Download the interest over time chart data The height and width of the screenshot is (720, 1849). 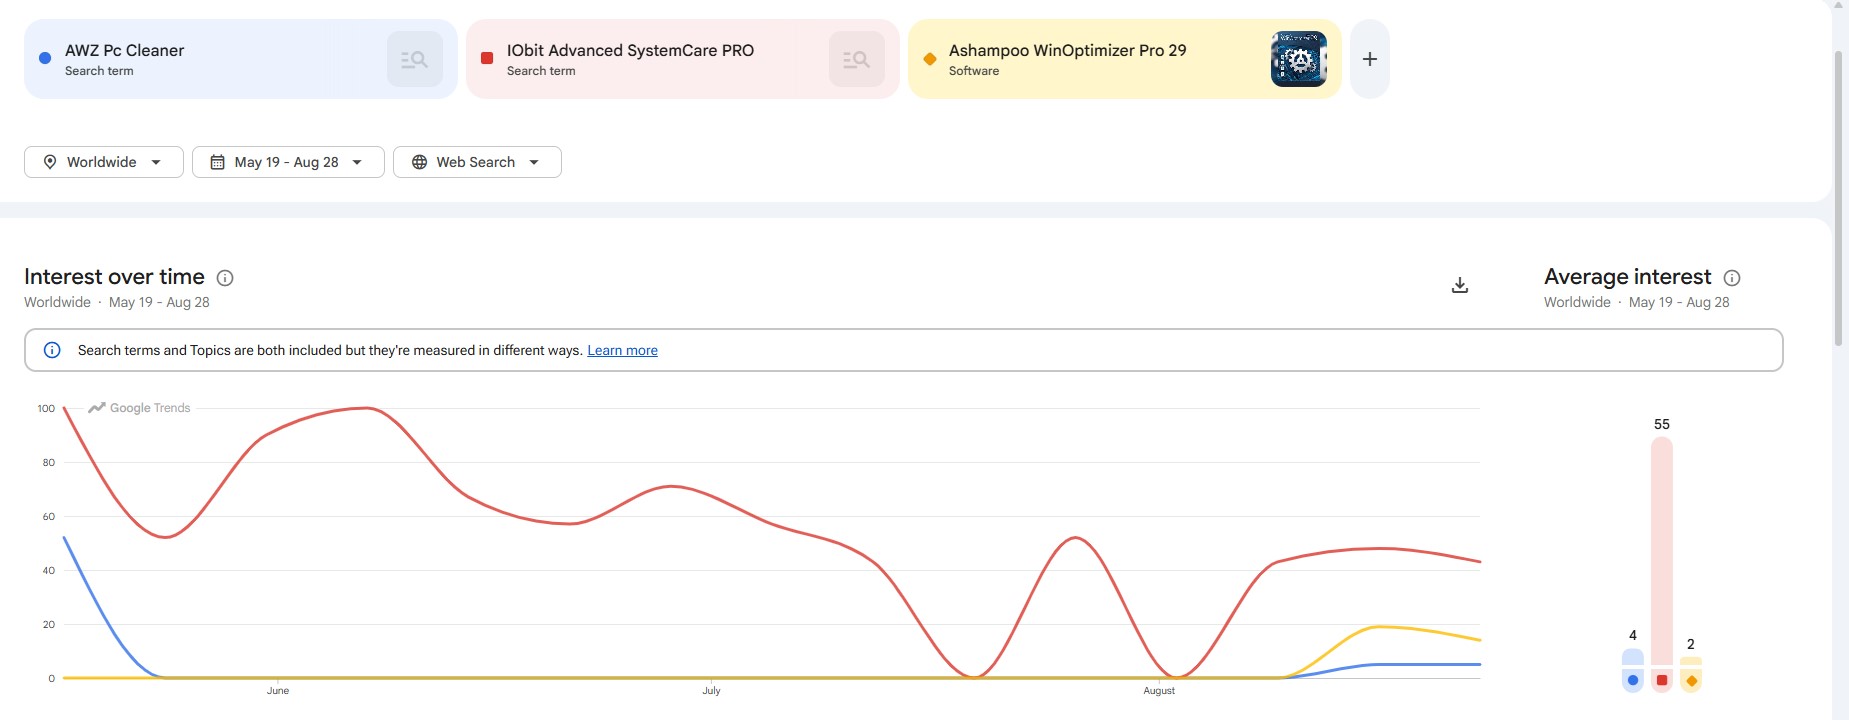[x=1460, y=285]
